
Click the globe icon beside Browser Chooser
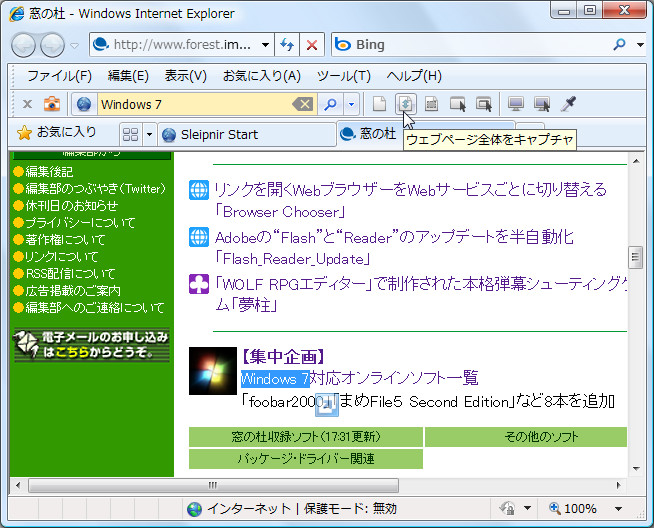(199, 190)
